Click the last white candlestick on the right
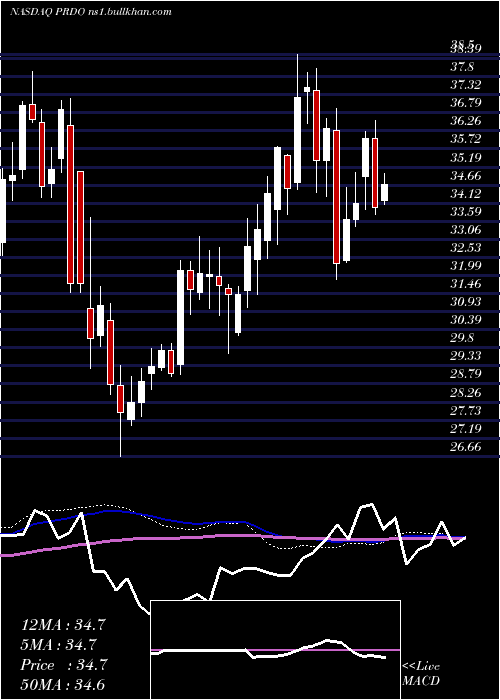This screenshot has height=700, width=500. point(384,192)
